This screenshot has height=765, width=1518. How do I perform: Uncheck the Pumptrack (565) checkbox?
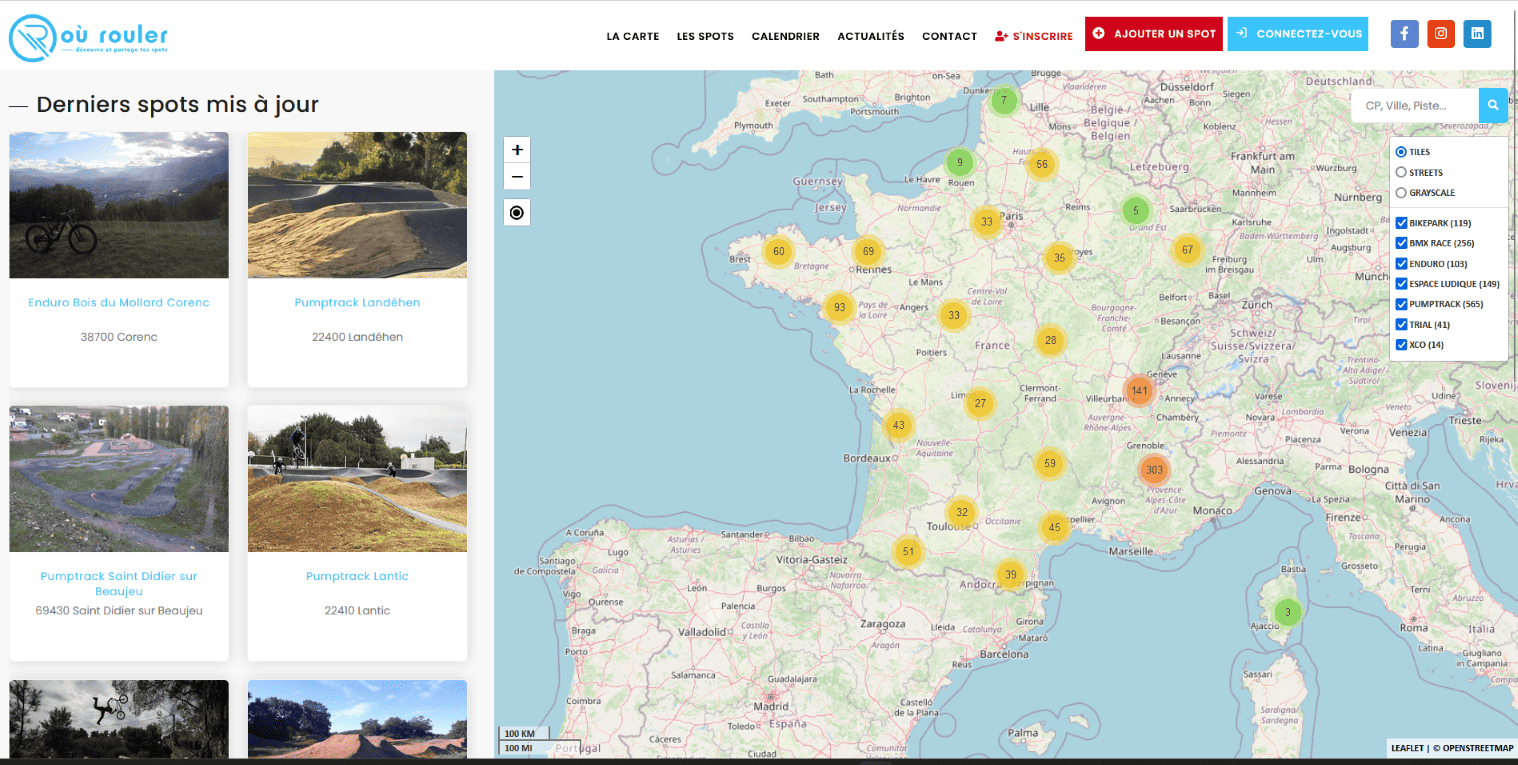coord(1402,304)
